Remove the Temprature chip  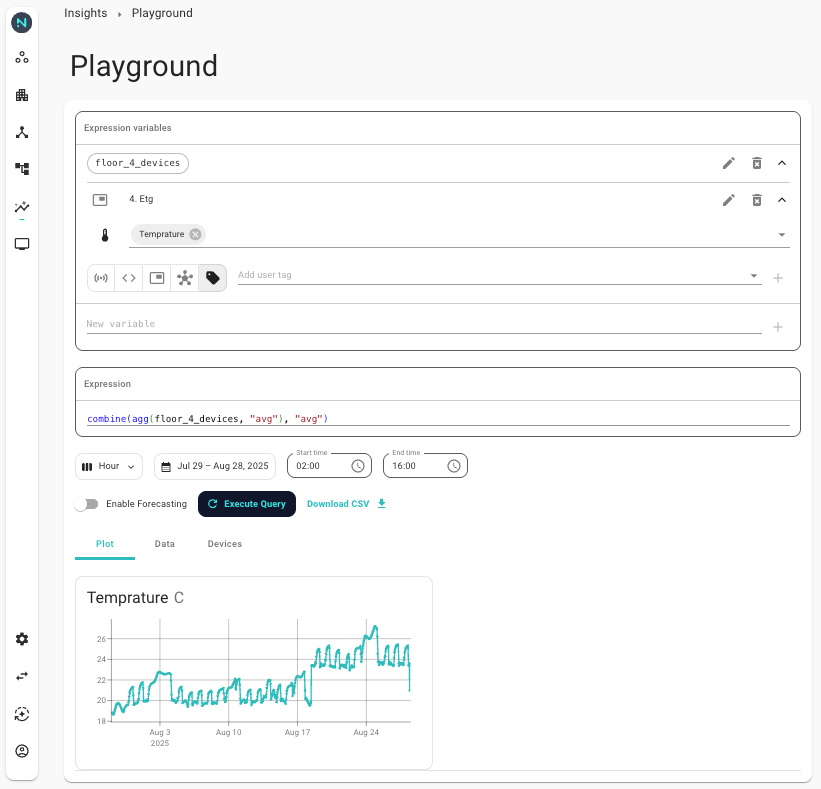pos(195,234)
